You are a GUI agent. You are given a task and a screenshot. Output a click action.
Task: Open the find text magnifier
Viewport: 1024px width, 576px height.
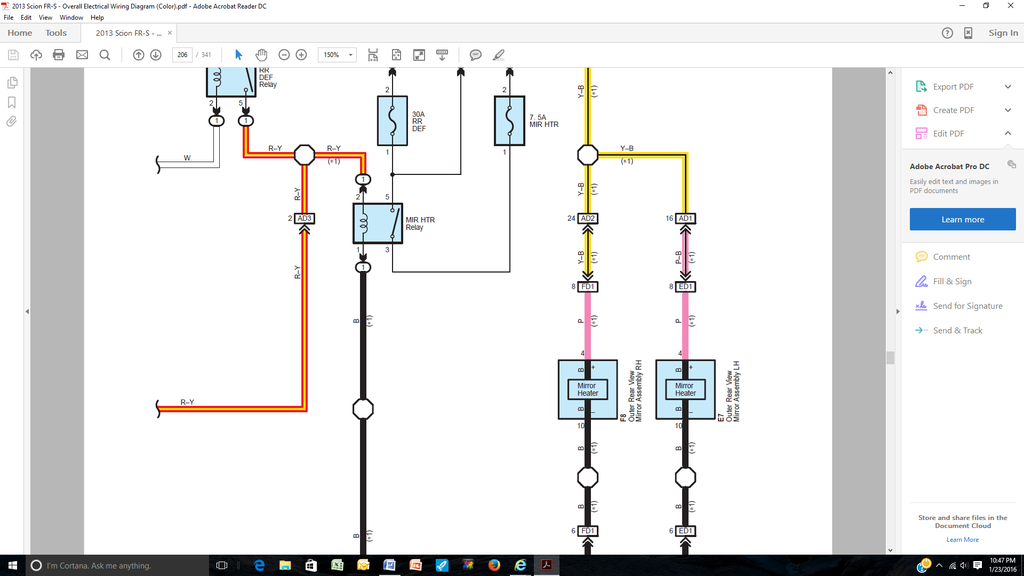click(105, 54)
